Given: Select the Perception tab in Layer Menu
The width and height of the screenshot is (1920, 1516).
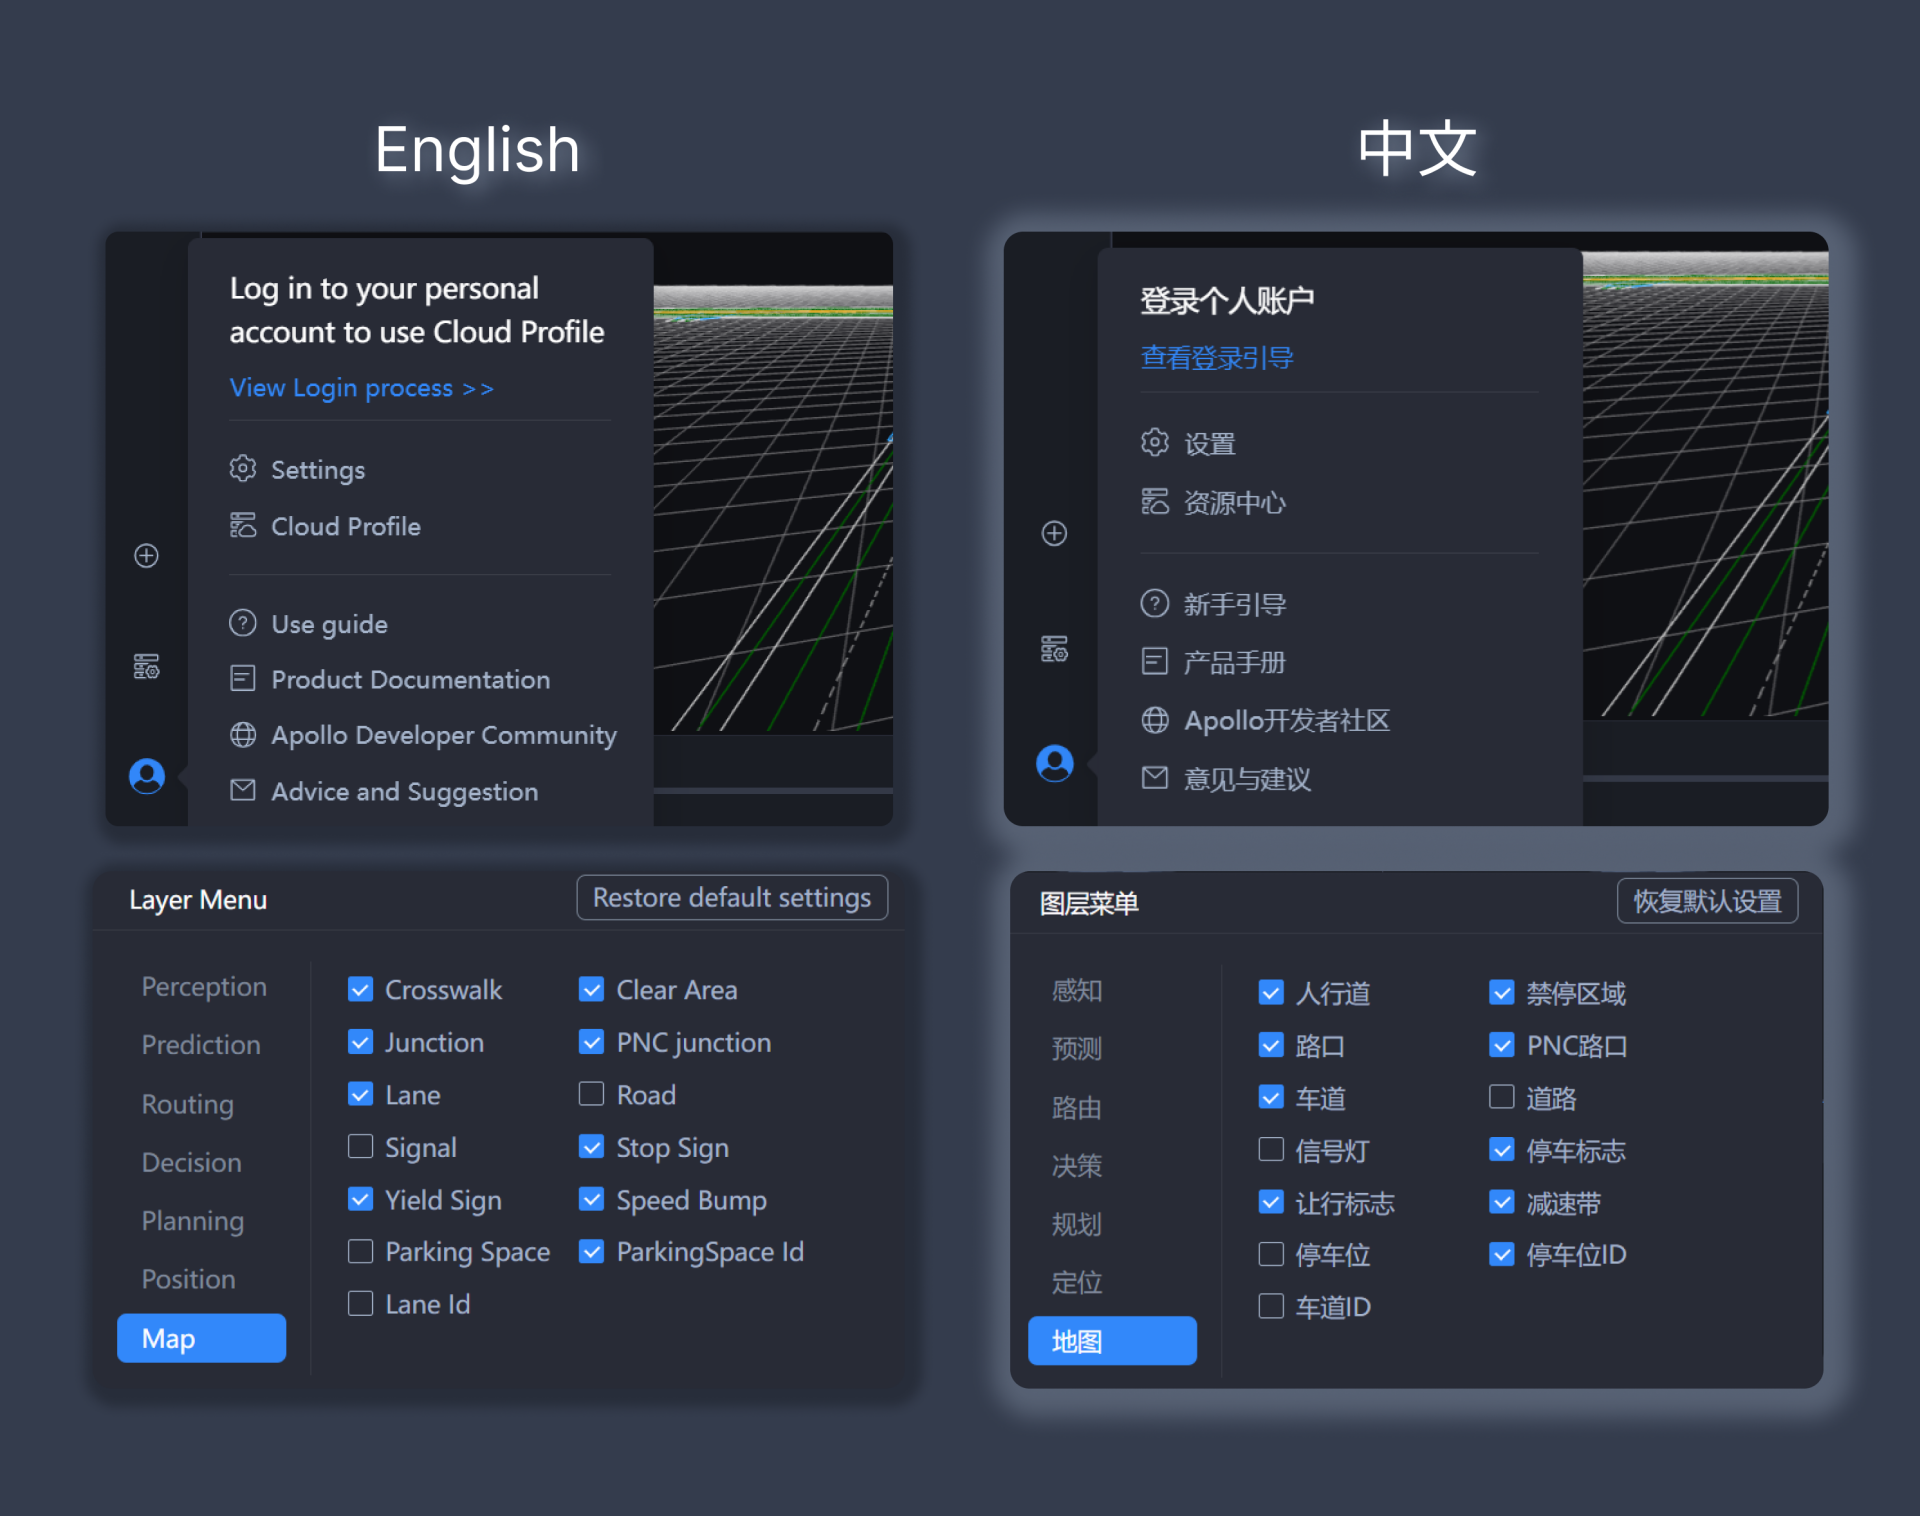Looking at the screenshot, I should click(x=204, y=986).
